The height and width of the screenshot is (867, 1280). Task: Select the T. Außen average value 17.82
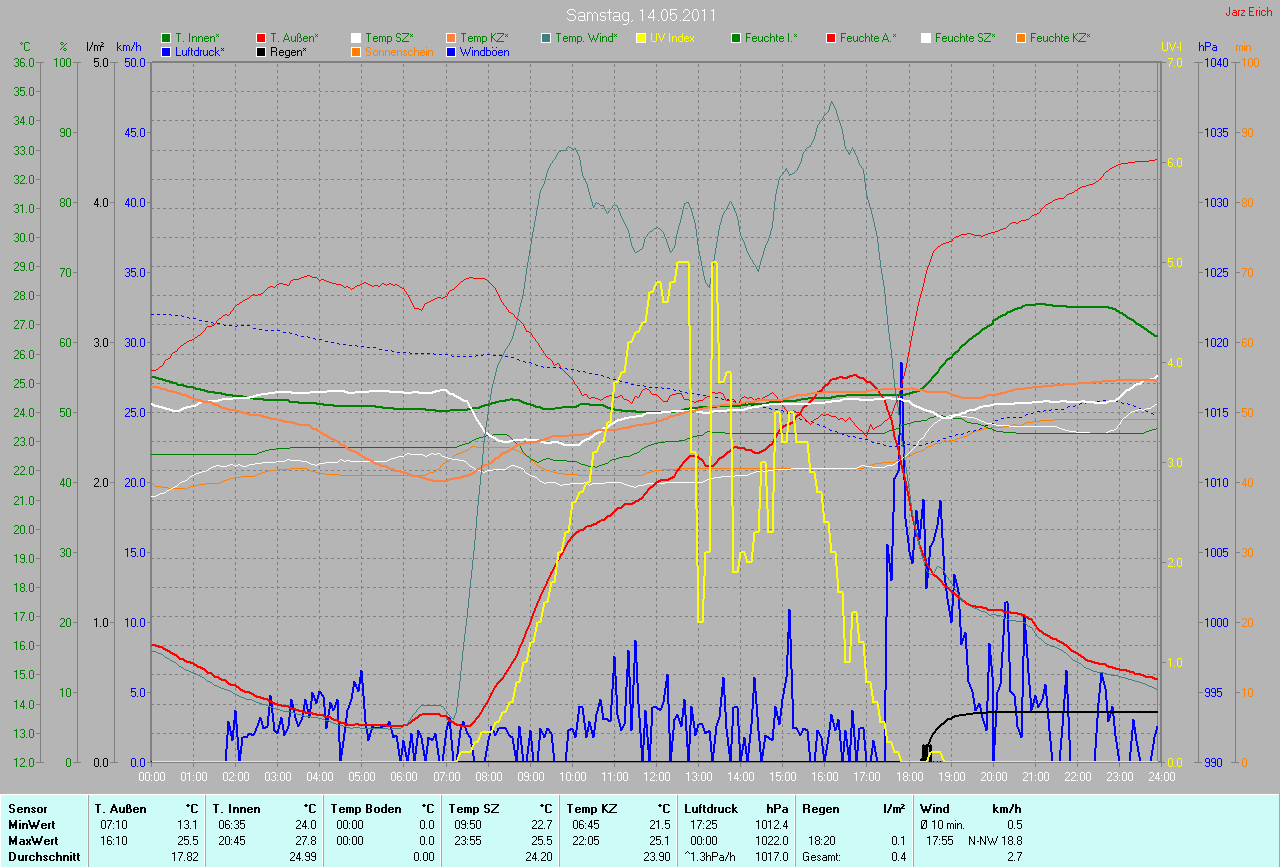(185, 857)
